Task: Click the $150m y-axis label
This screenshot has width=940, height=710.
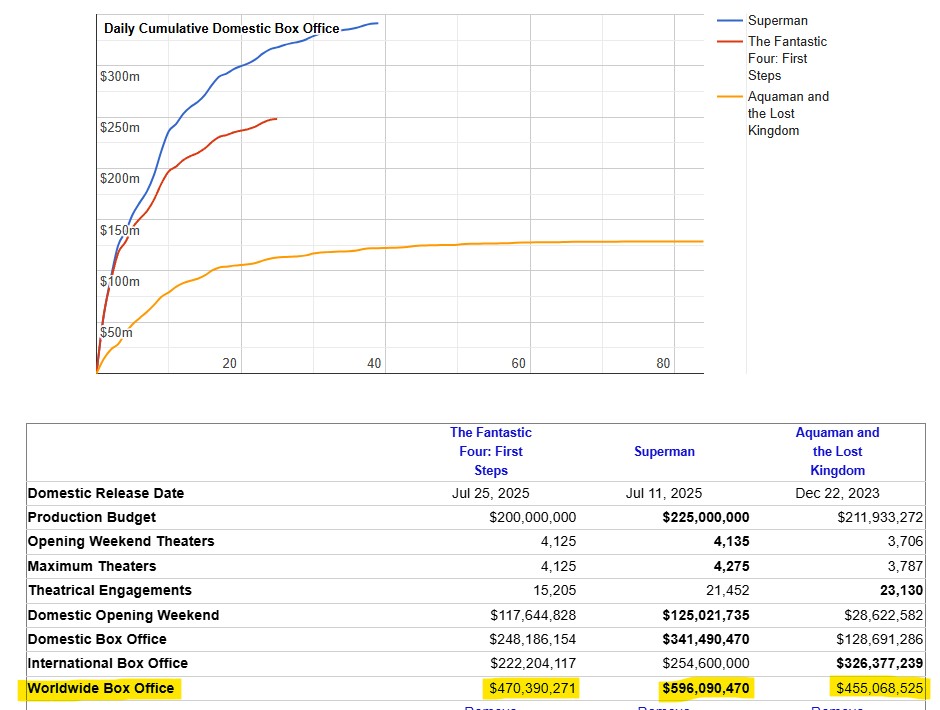Action: tap(120, 230)
